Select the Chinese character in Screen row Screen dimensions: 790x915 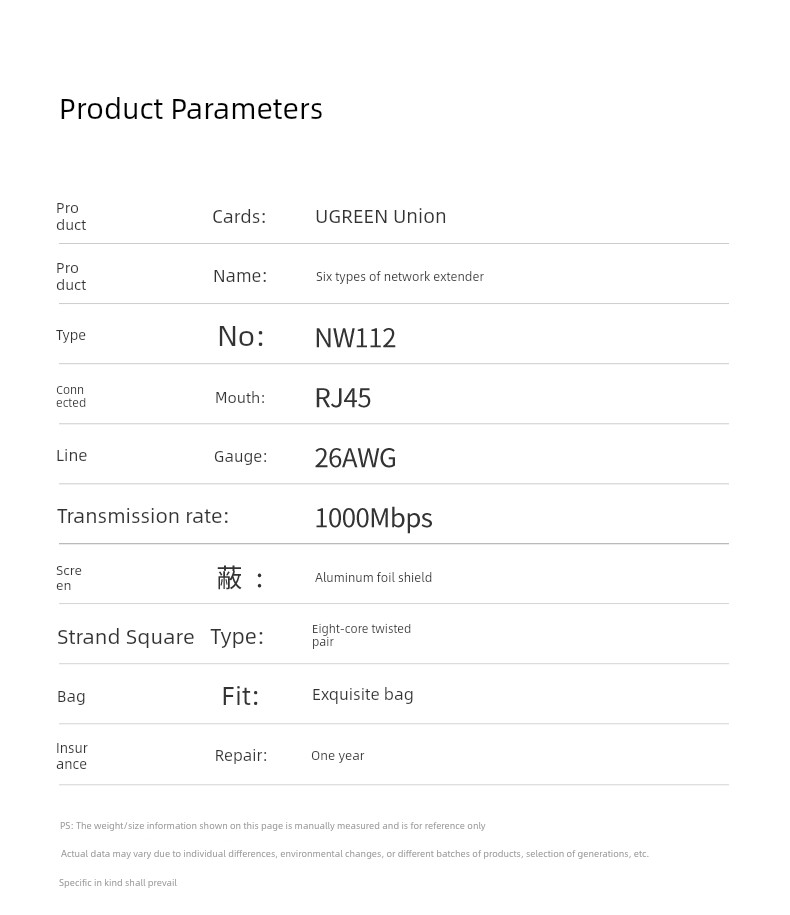click(x=229, y=578)
